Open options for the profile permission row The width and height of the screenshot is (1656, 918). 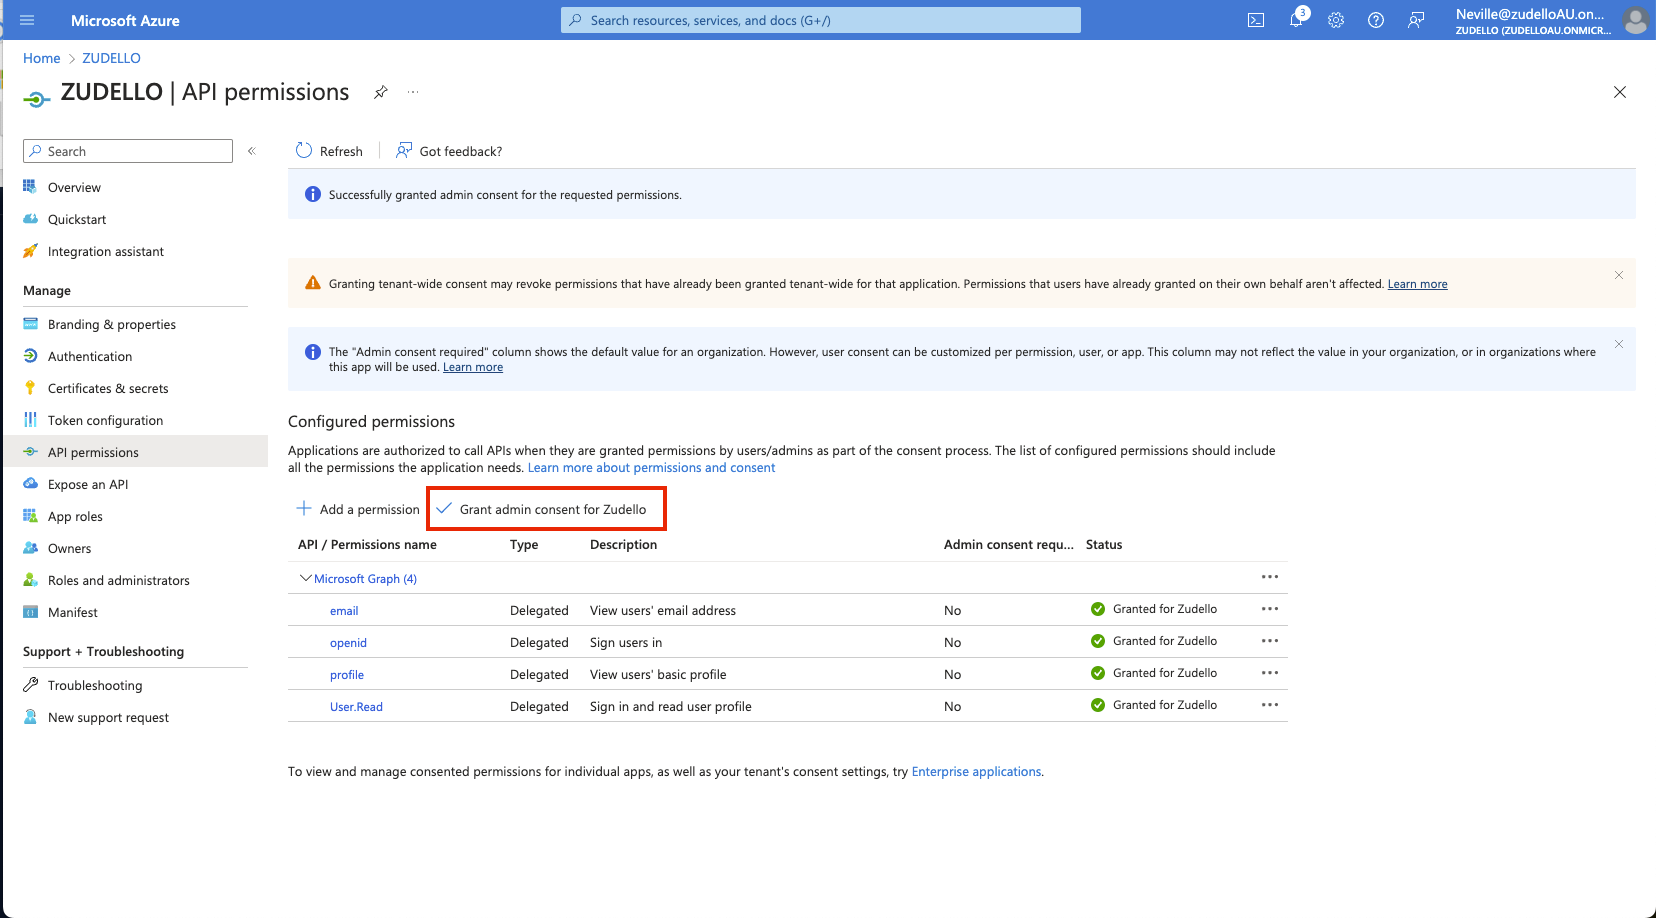click(1270, 673)
